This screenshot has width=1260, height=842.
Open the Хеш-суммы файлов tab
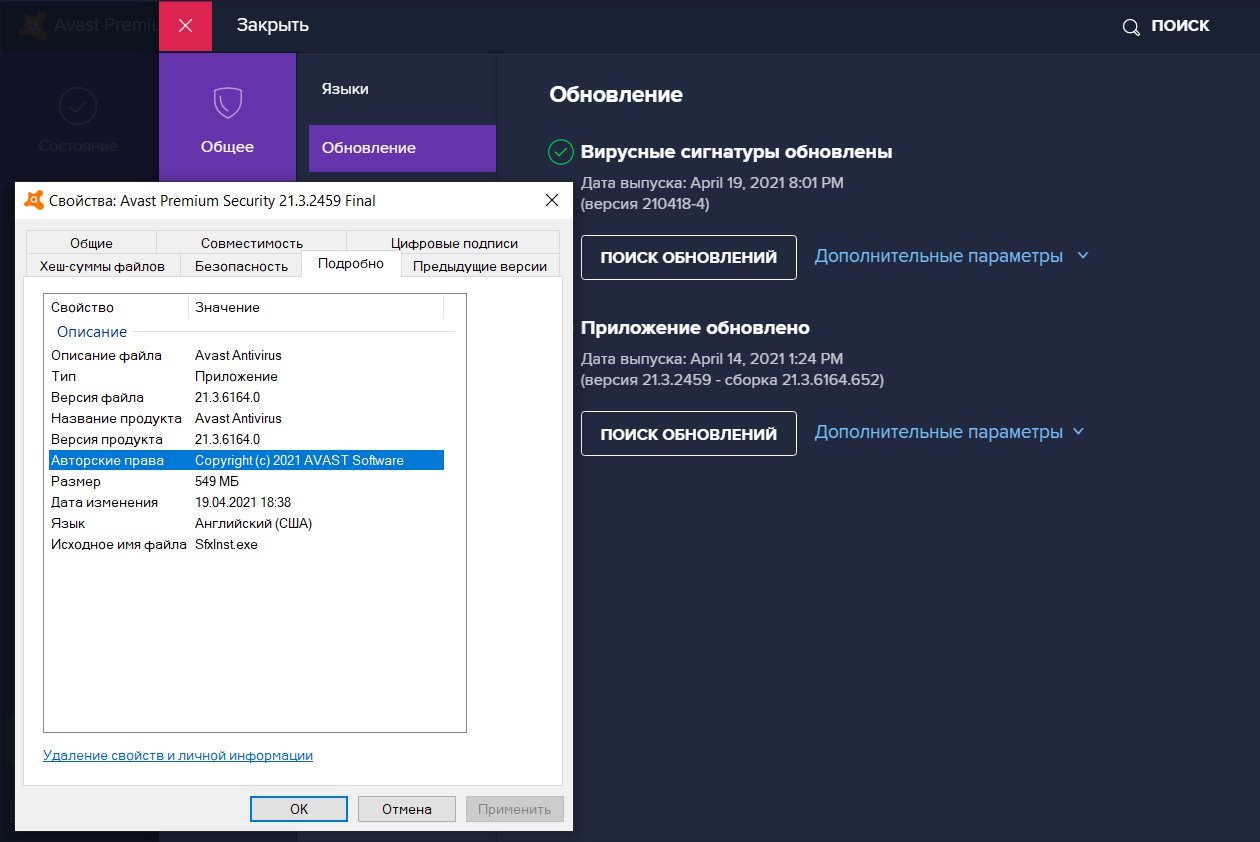coord(102,266)
